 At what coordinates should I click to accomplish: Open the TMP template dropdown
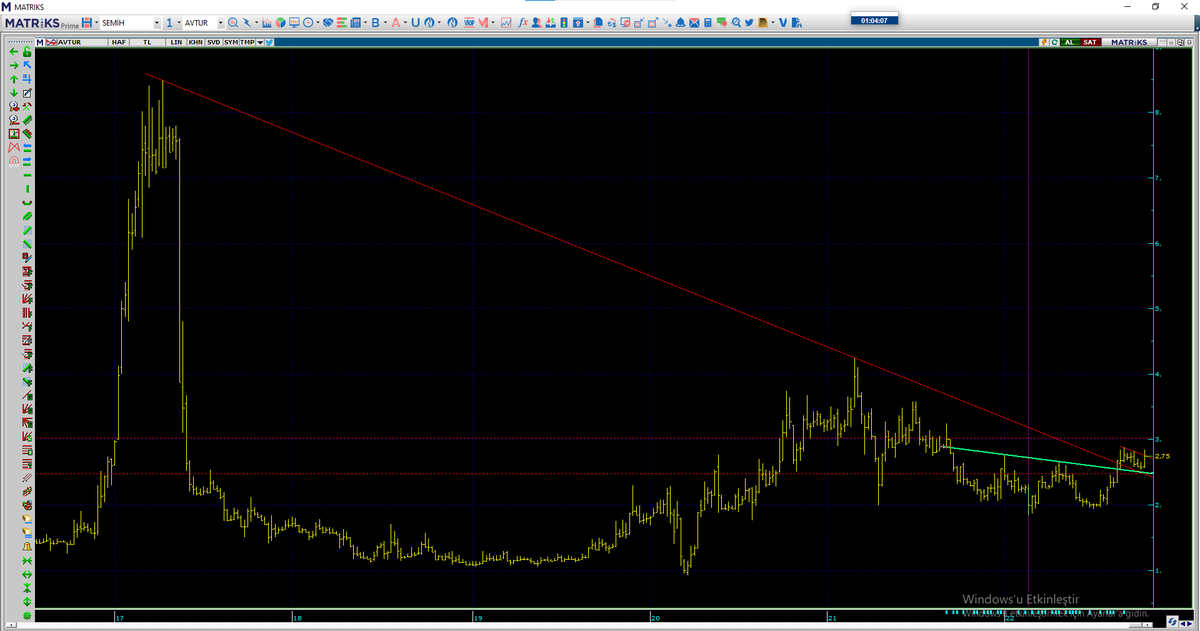[260, 42]
